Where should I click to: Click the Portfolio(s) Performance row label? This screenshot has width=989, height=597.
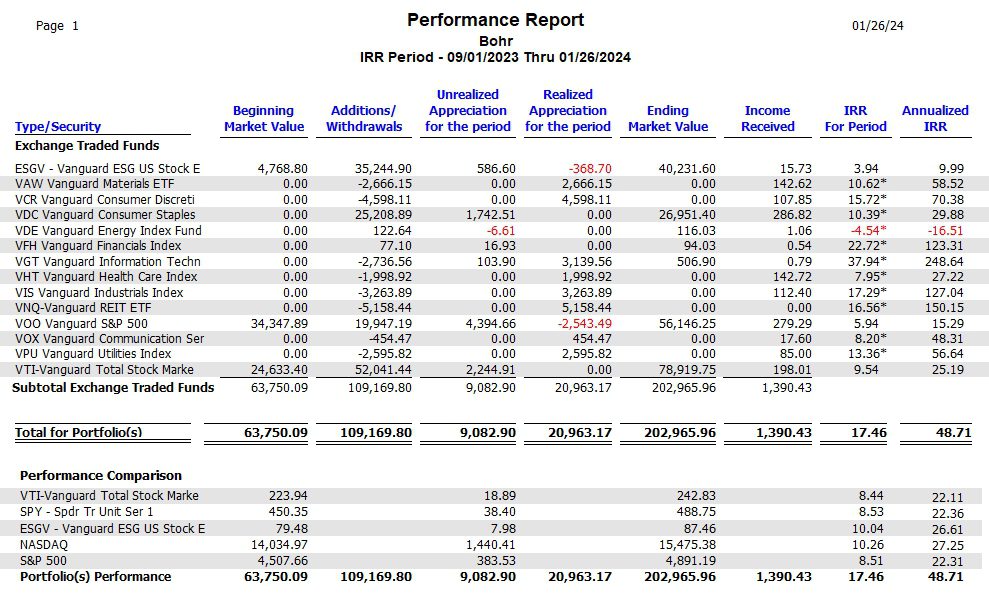point(95,576)
